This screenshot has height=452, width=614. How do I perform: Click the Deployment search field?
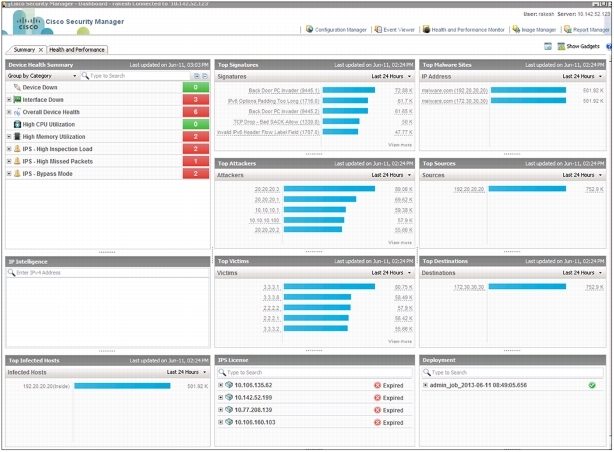(513, 372)
